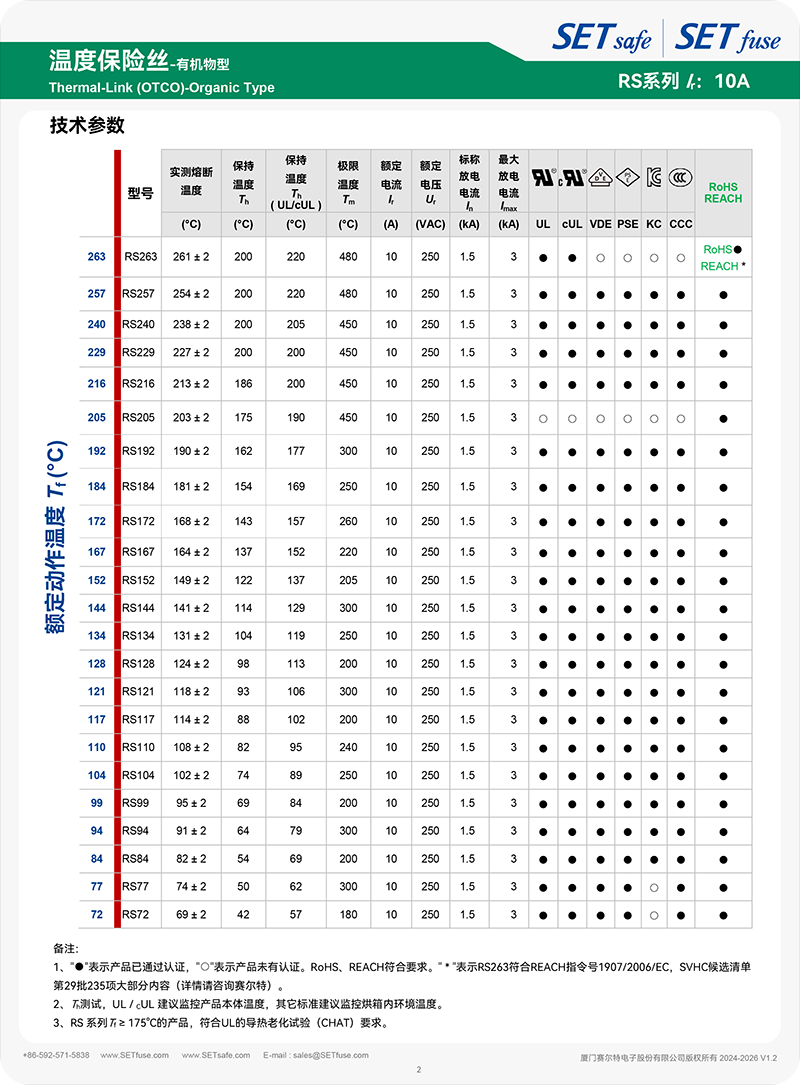The width and height of the screenshot is (800, 1085).
Task: Click the VDE triangle logo in table header
Action: (600, 178)
